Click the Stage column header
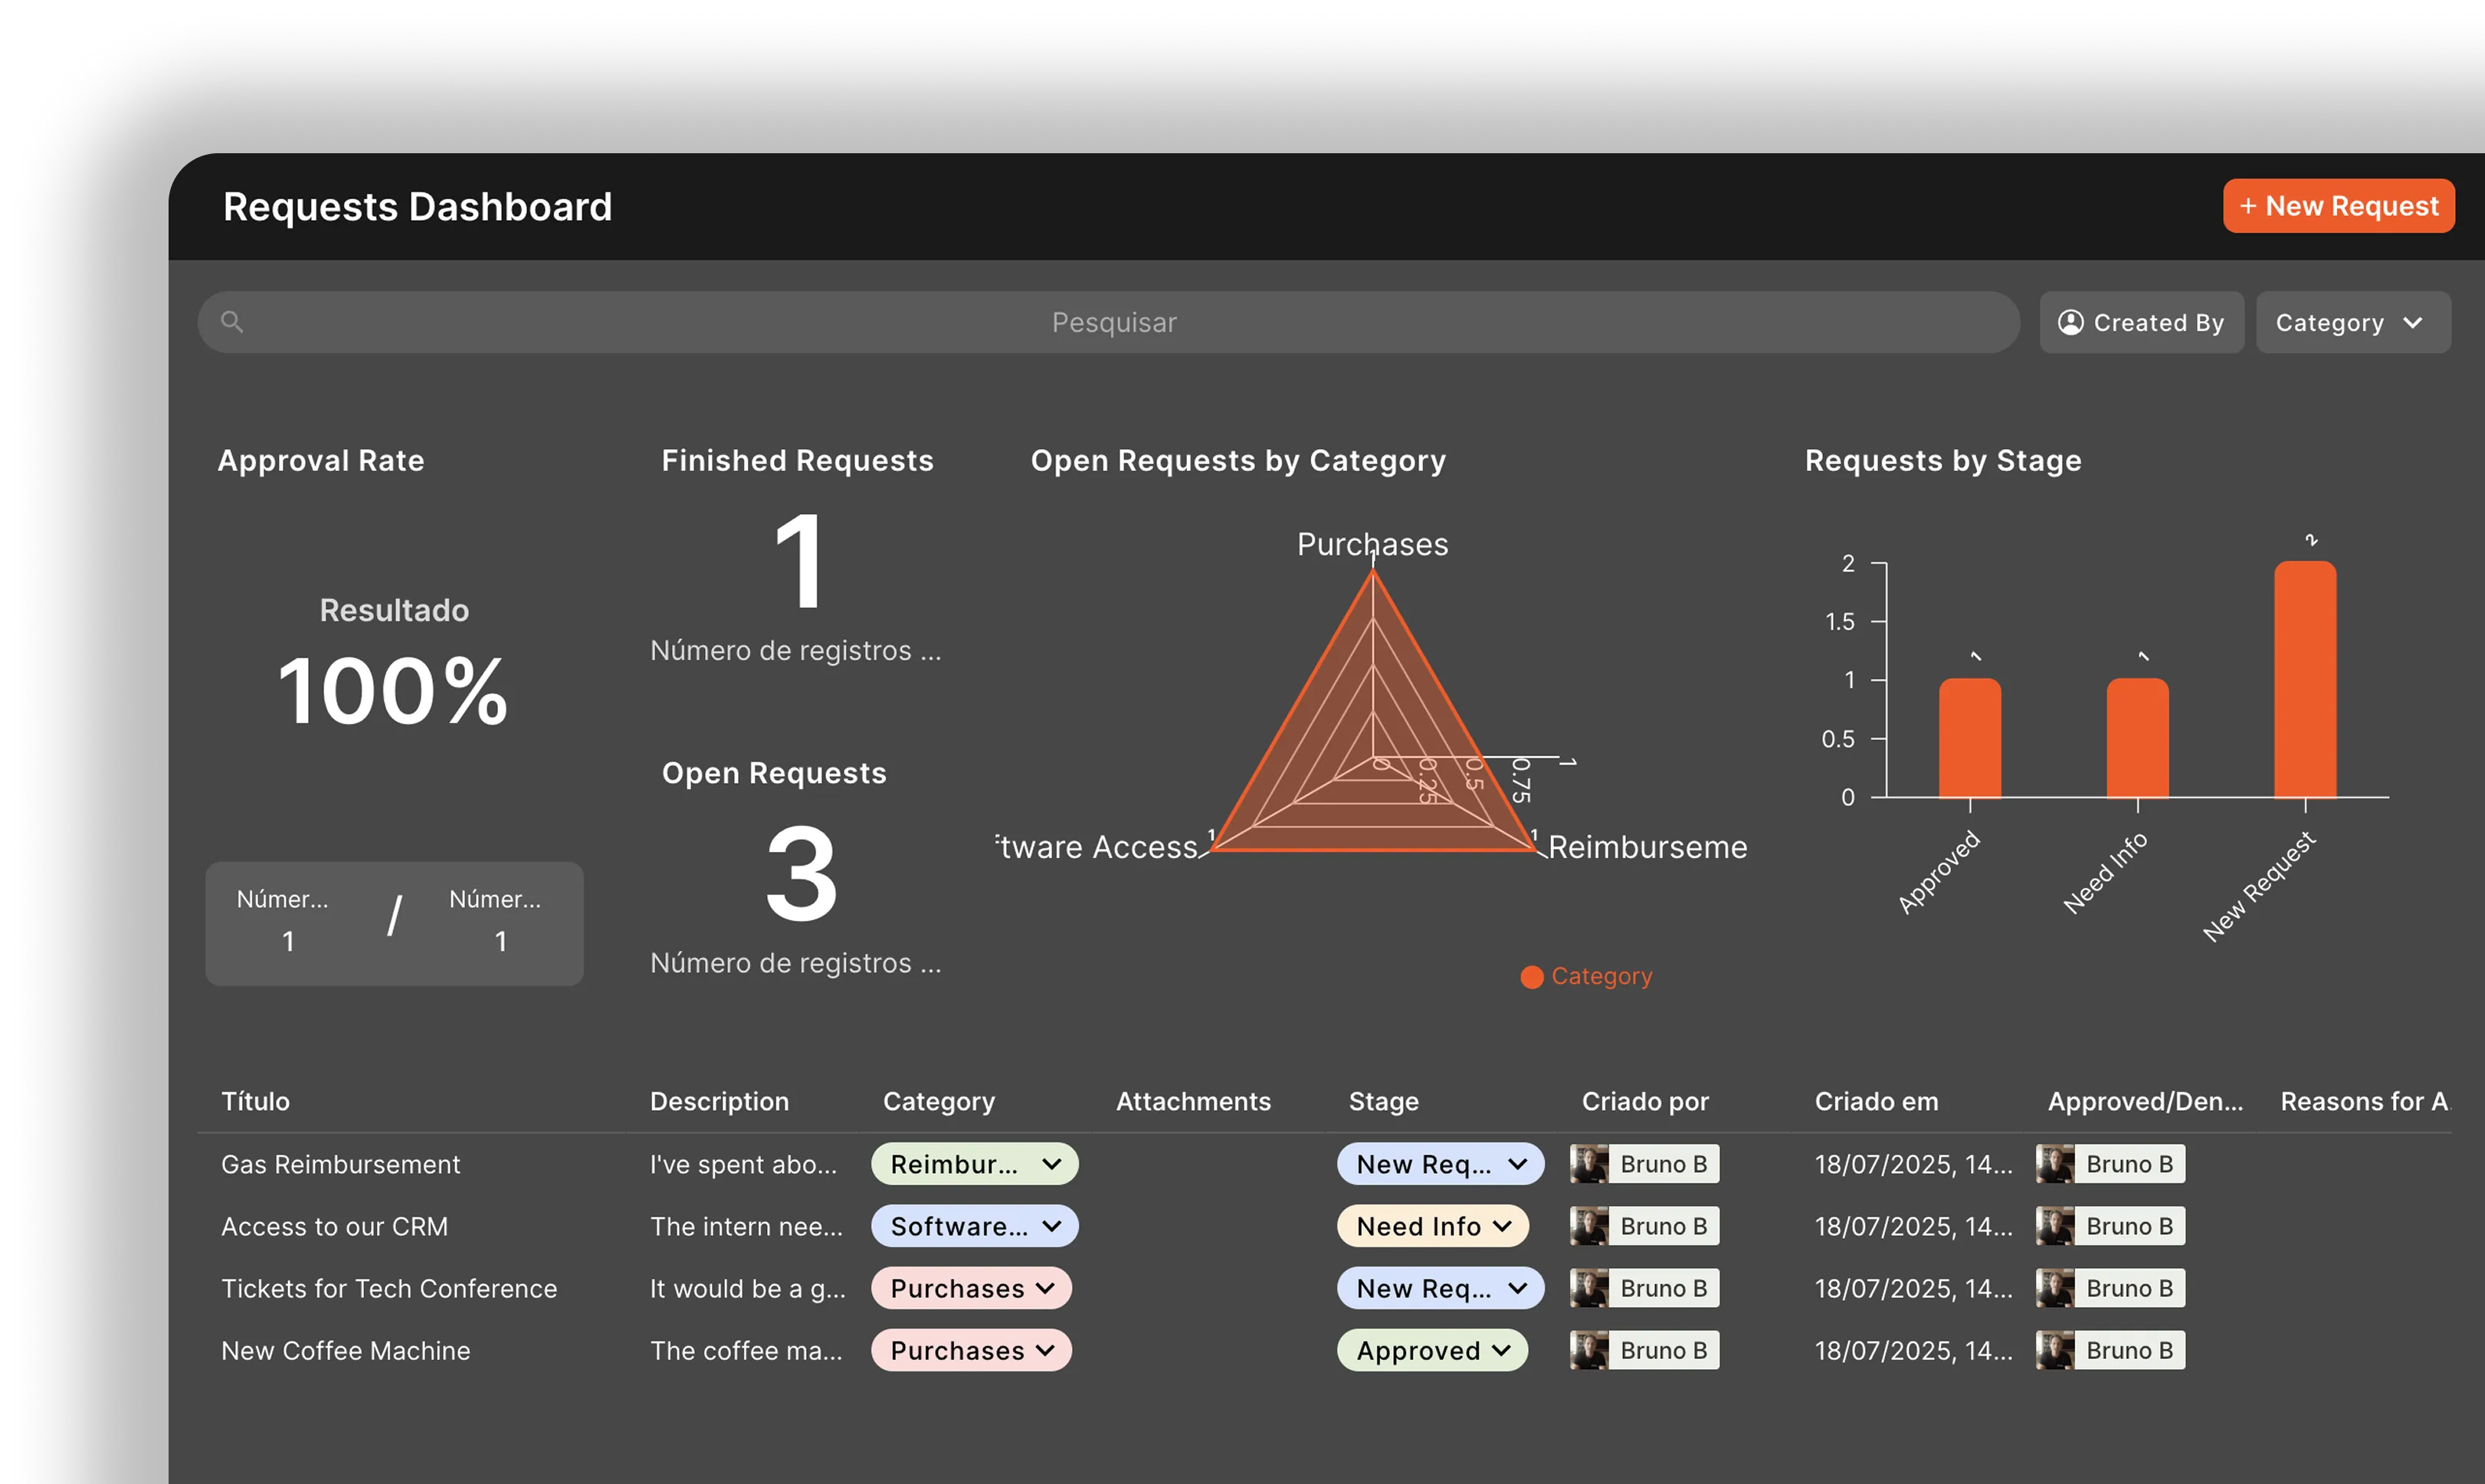 click(x=1383, y=1101)
